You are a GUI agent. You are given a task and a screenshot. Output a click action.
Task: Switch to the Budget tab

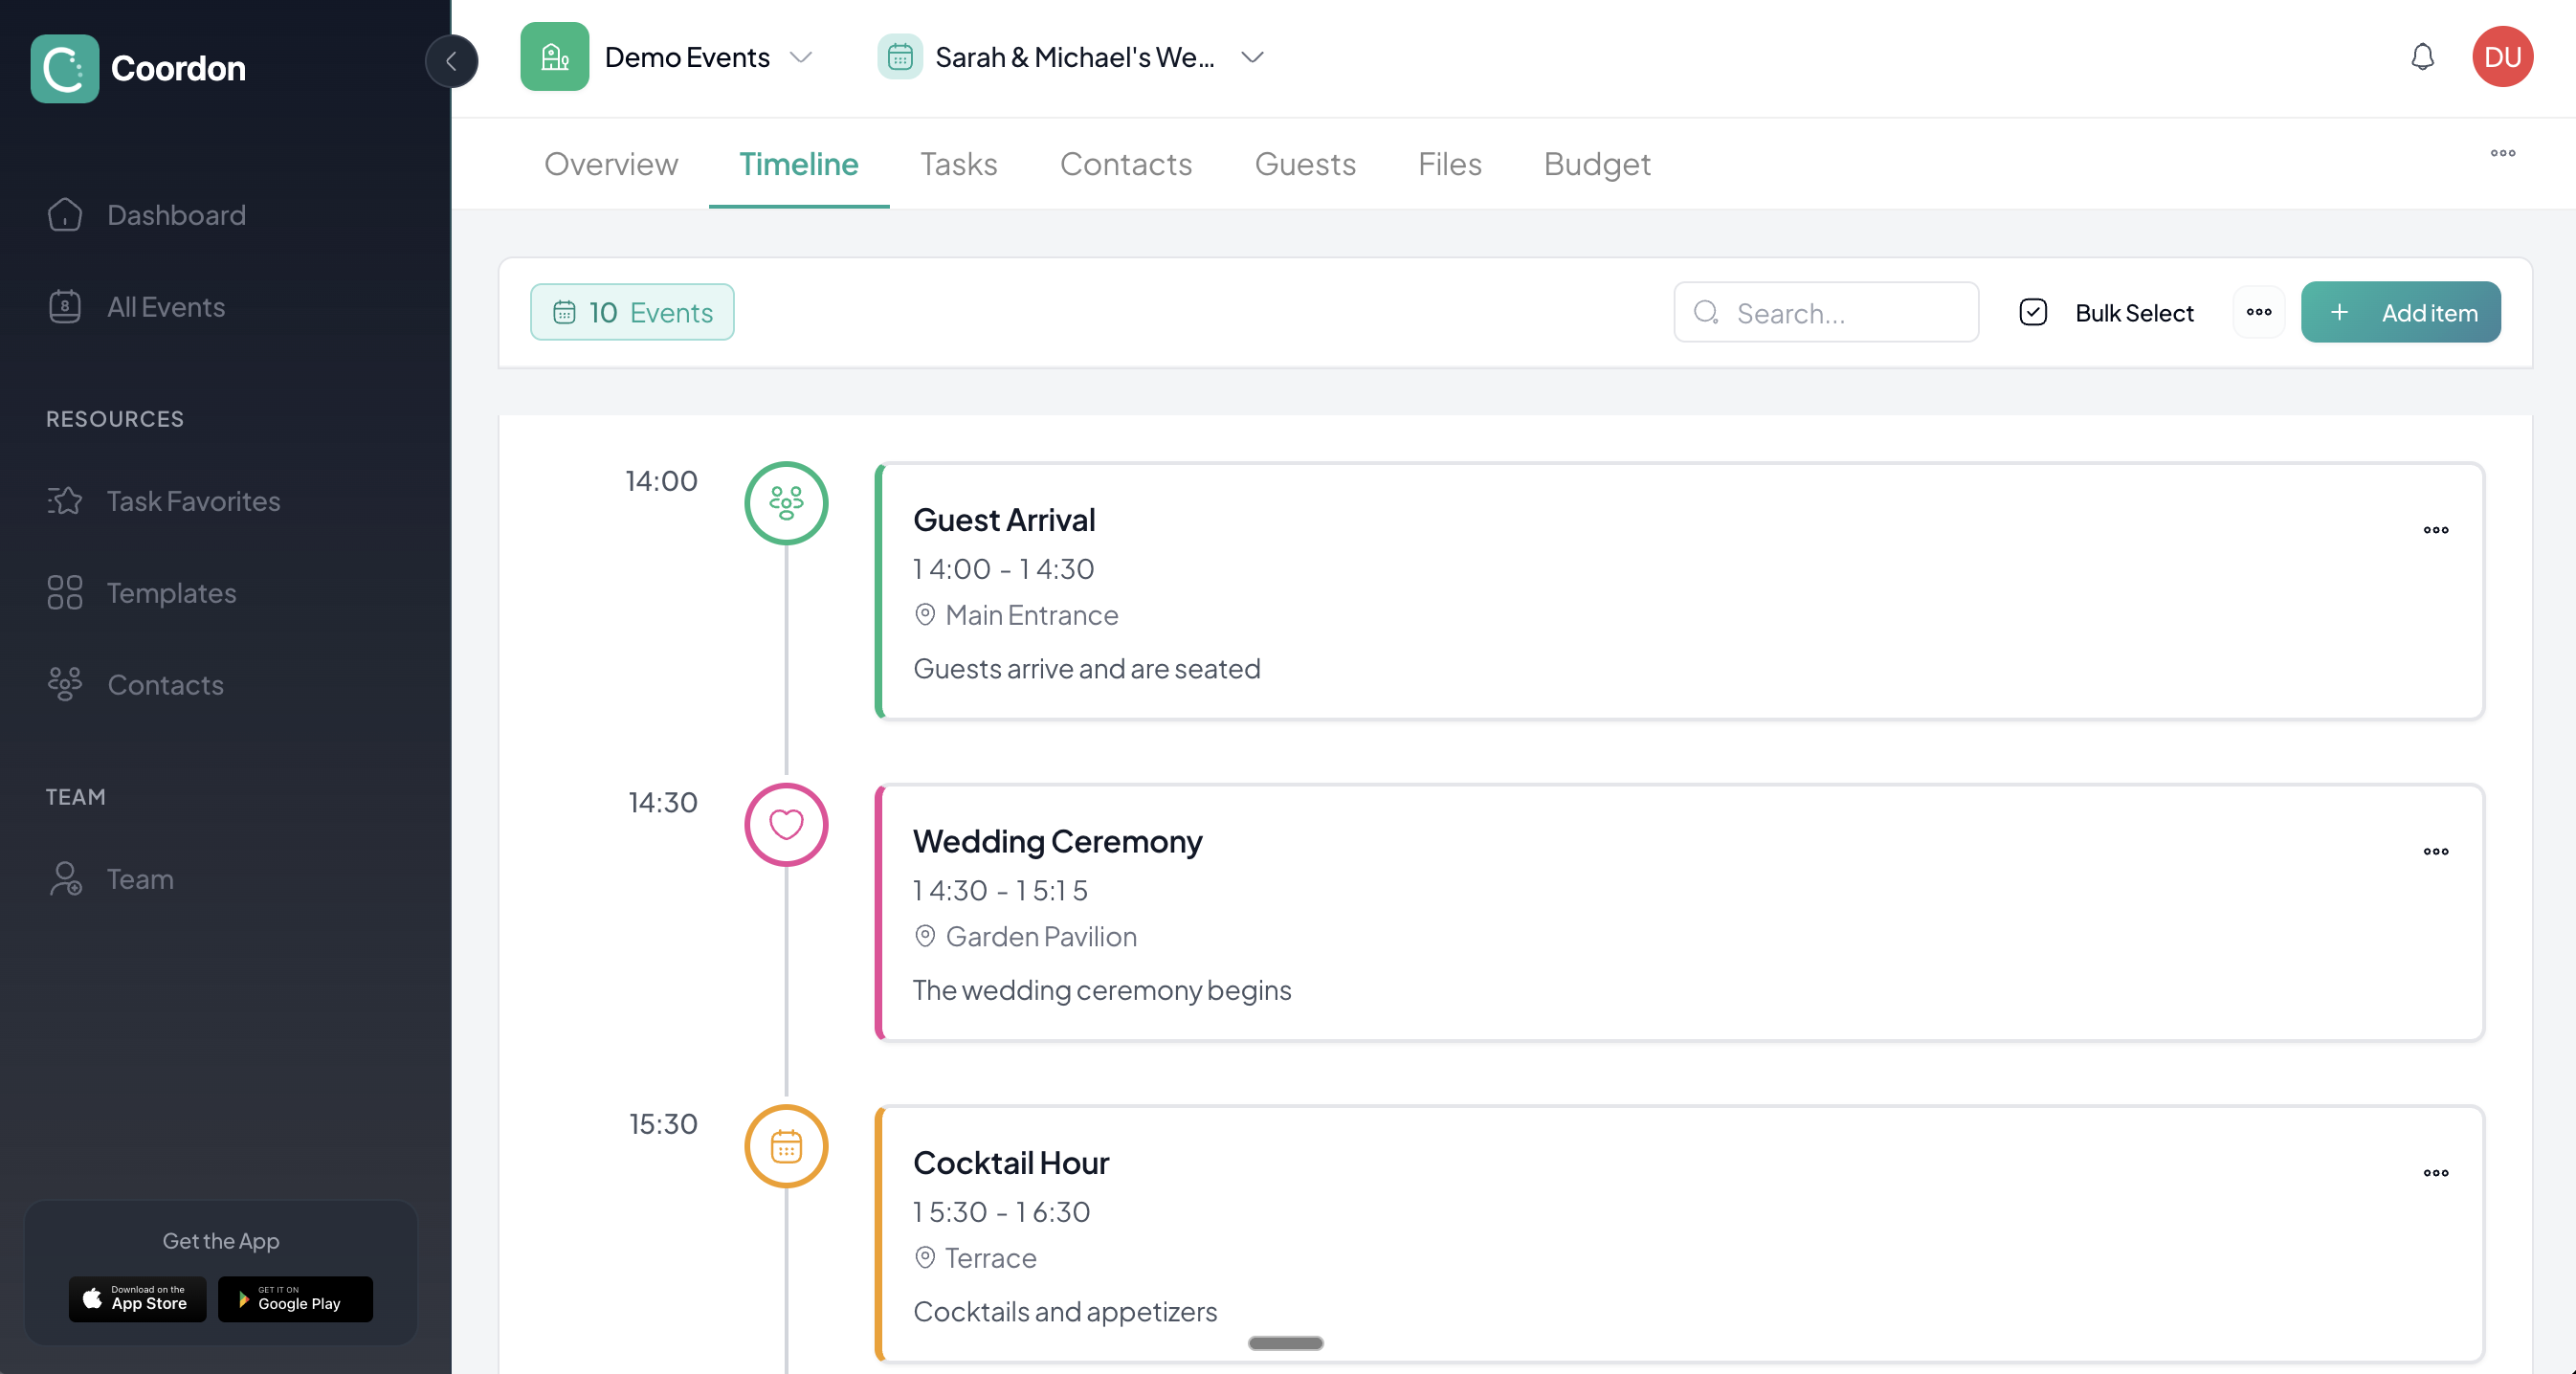(x=1596, y=164)
